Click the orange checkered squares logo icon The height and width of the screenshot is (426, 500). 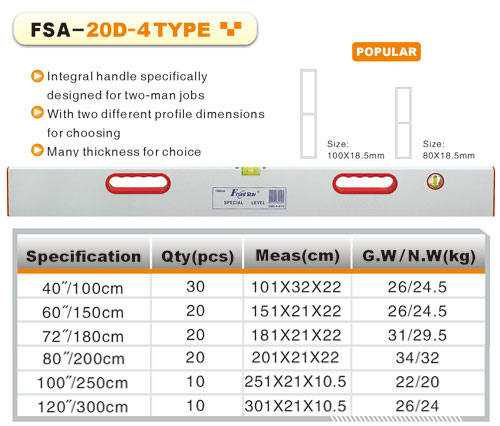pos(231,29)
